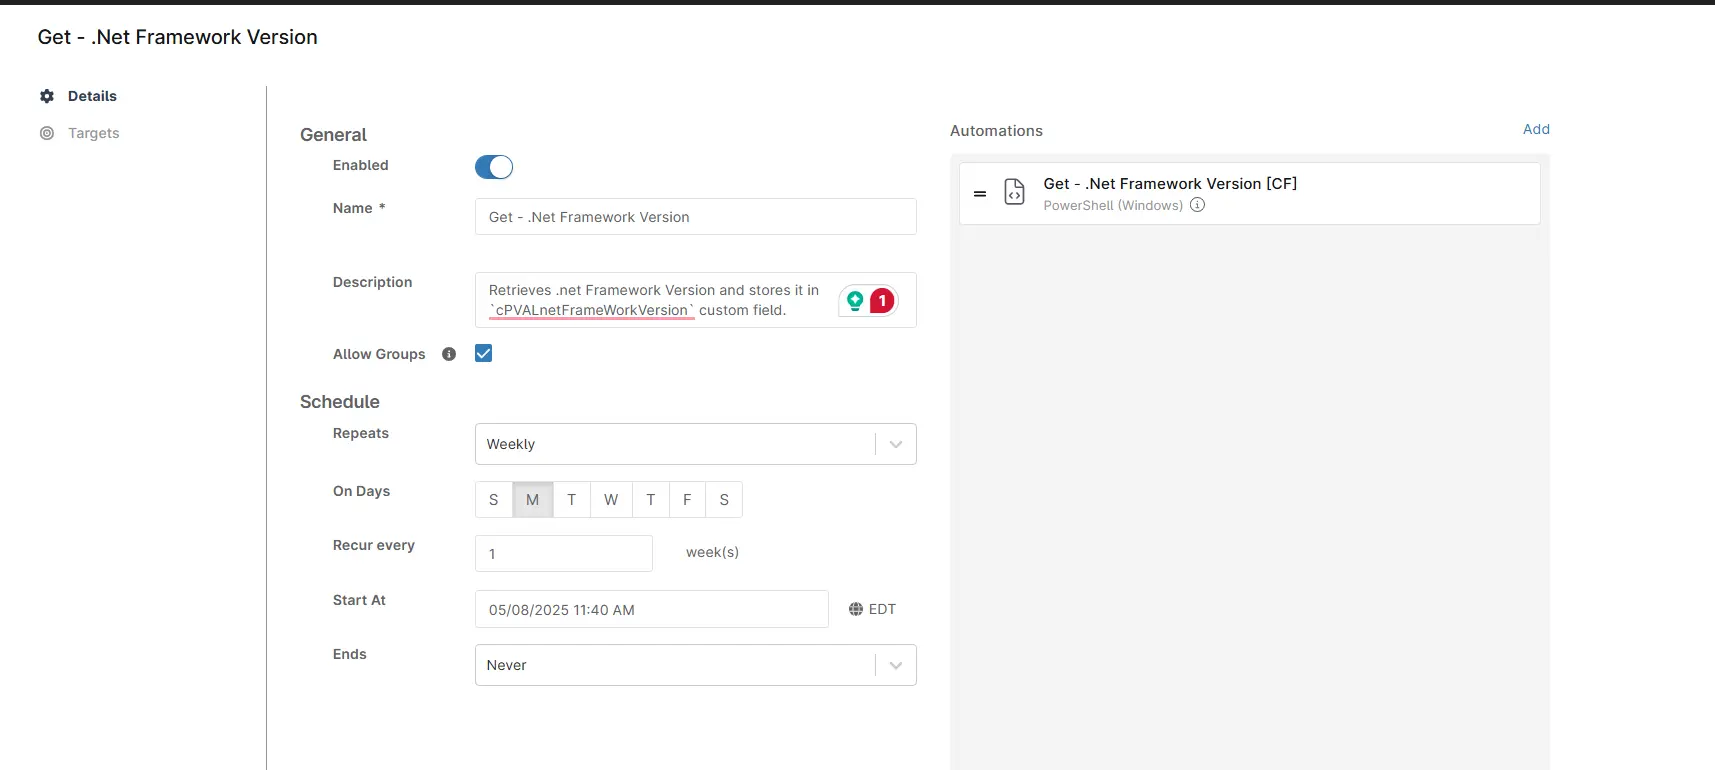
Task: Click the green Grammarly lightbulb icon in Description
Action: (x=855, y=300)
